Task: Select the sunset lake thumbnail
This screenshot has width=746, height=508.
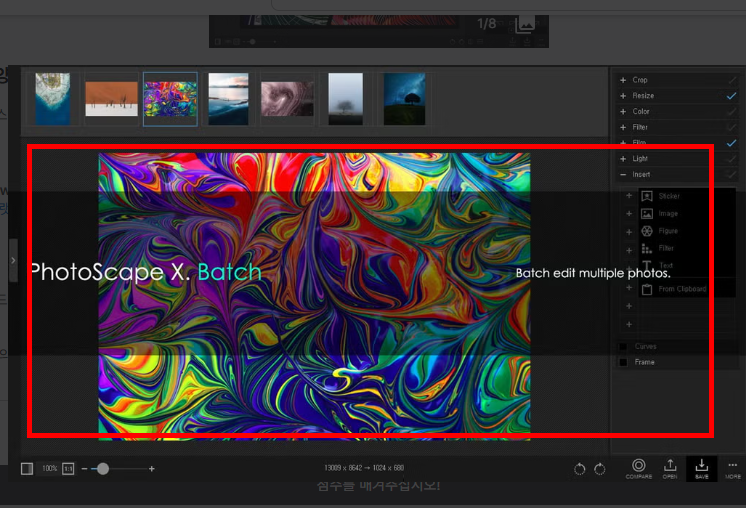Action: click(228, 99)
